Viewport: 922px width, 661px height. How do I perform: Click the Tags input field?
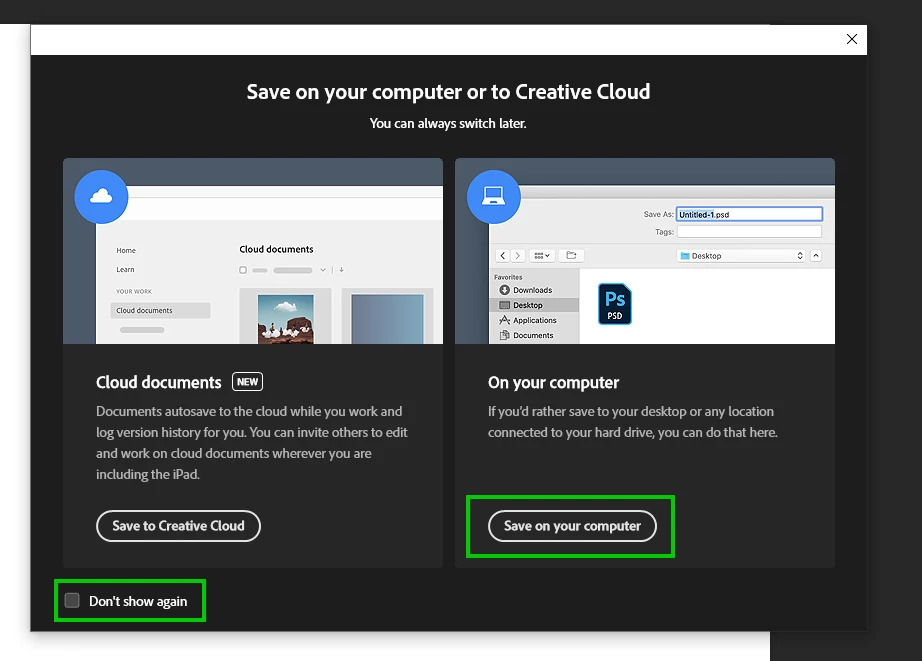click(749, 232)
